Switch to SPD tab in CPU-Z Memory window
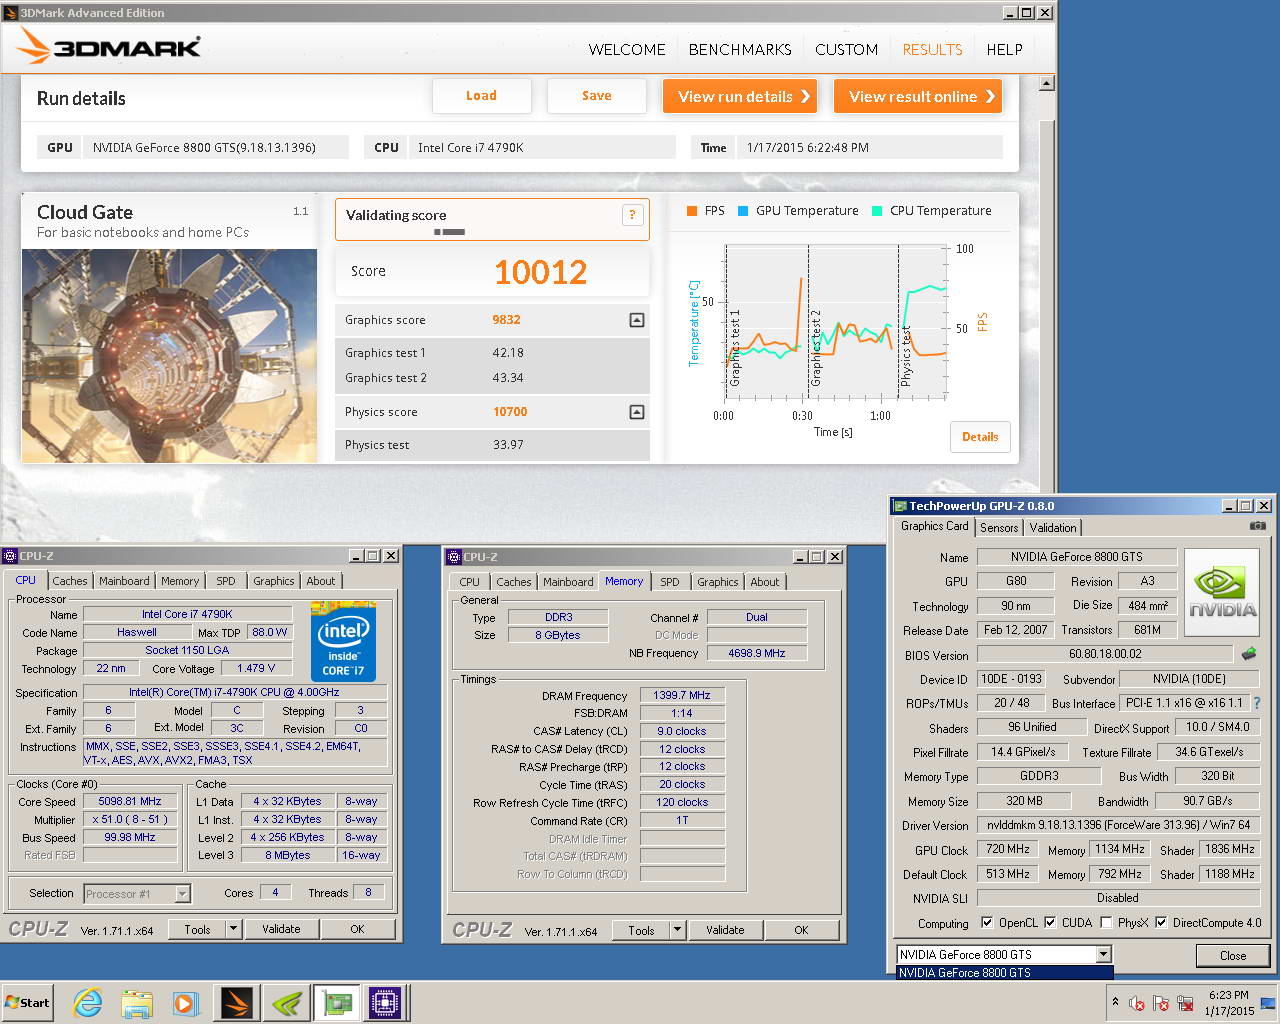Viewport: 1280px width, 1024px height. tap(670, 581)
